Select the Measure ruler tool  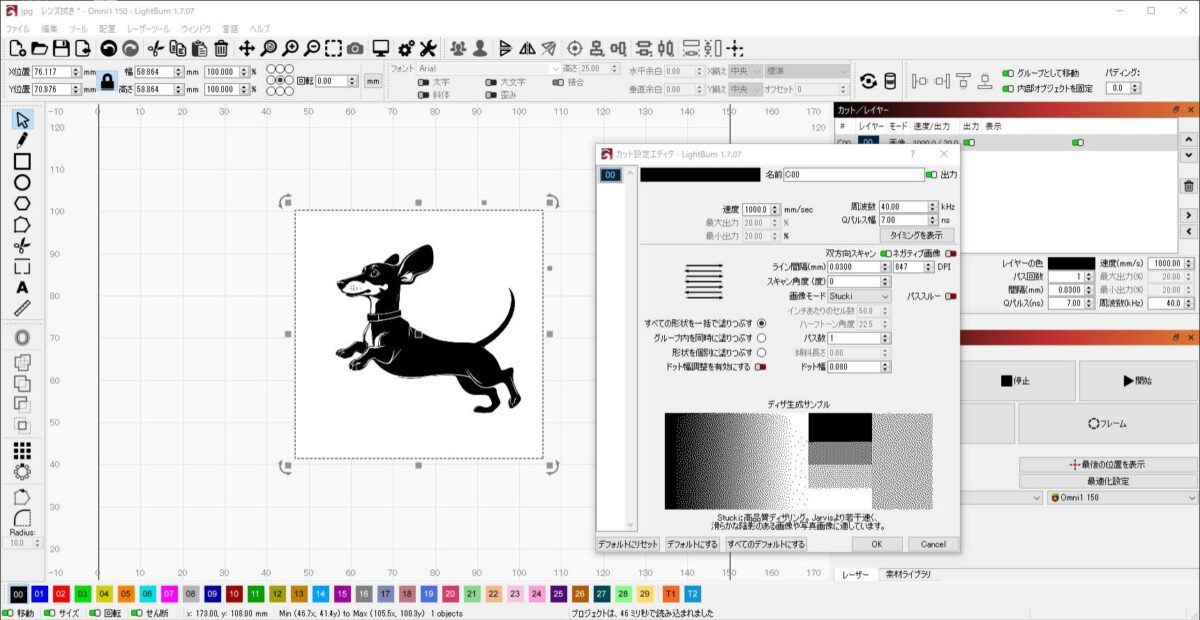[x=22, y=308]
